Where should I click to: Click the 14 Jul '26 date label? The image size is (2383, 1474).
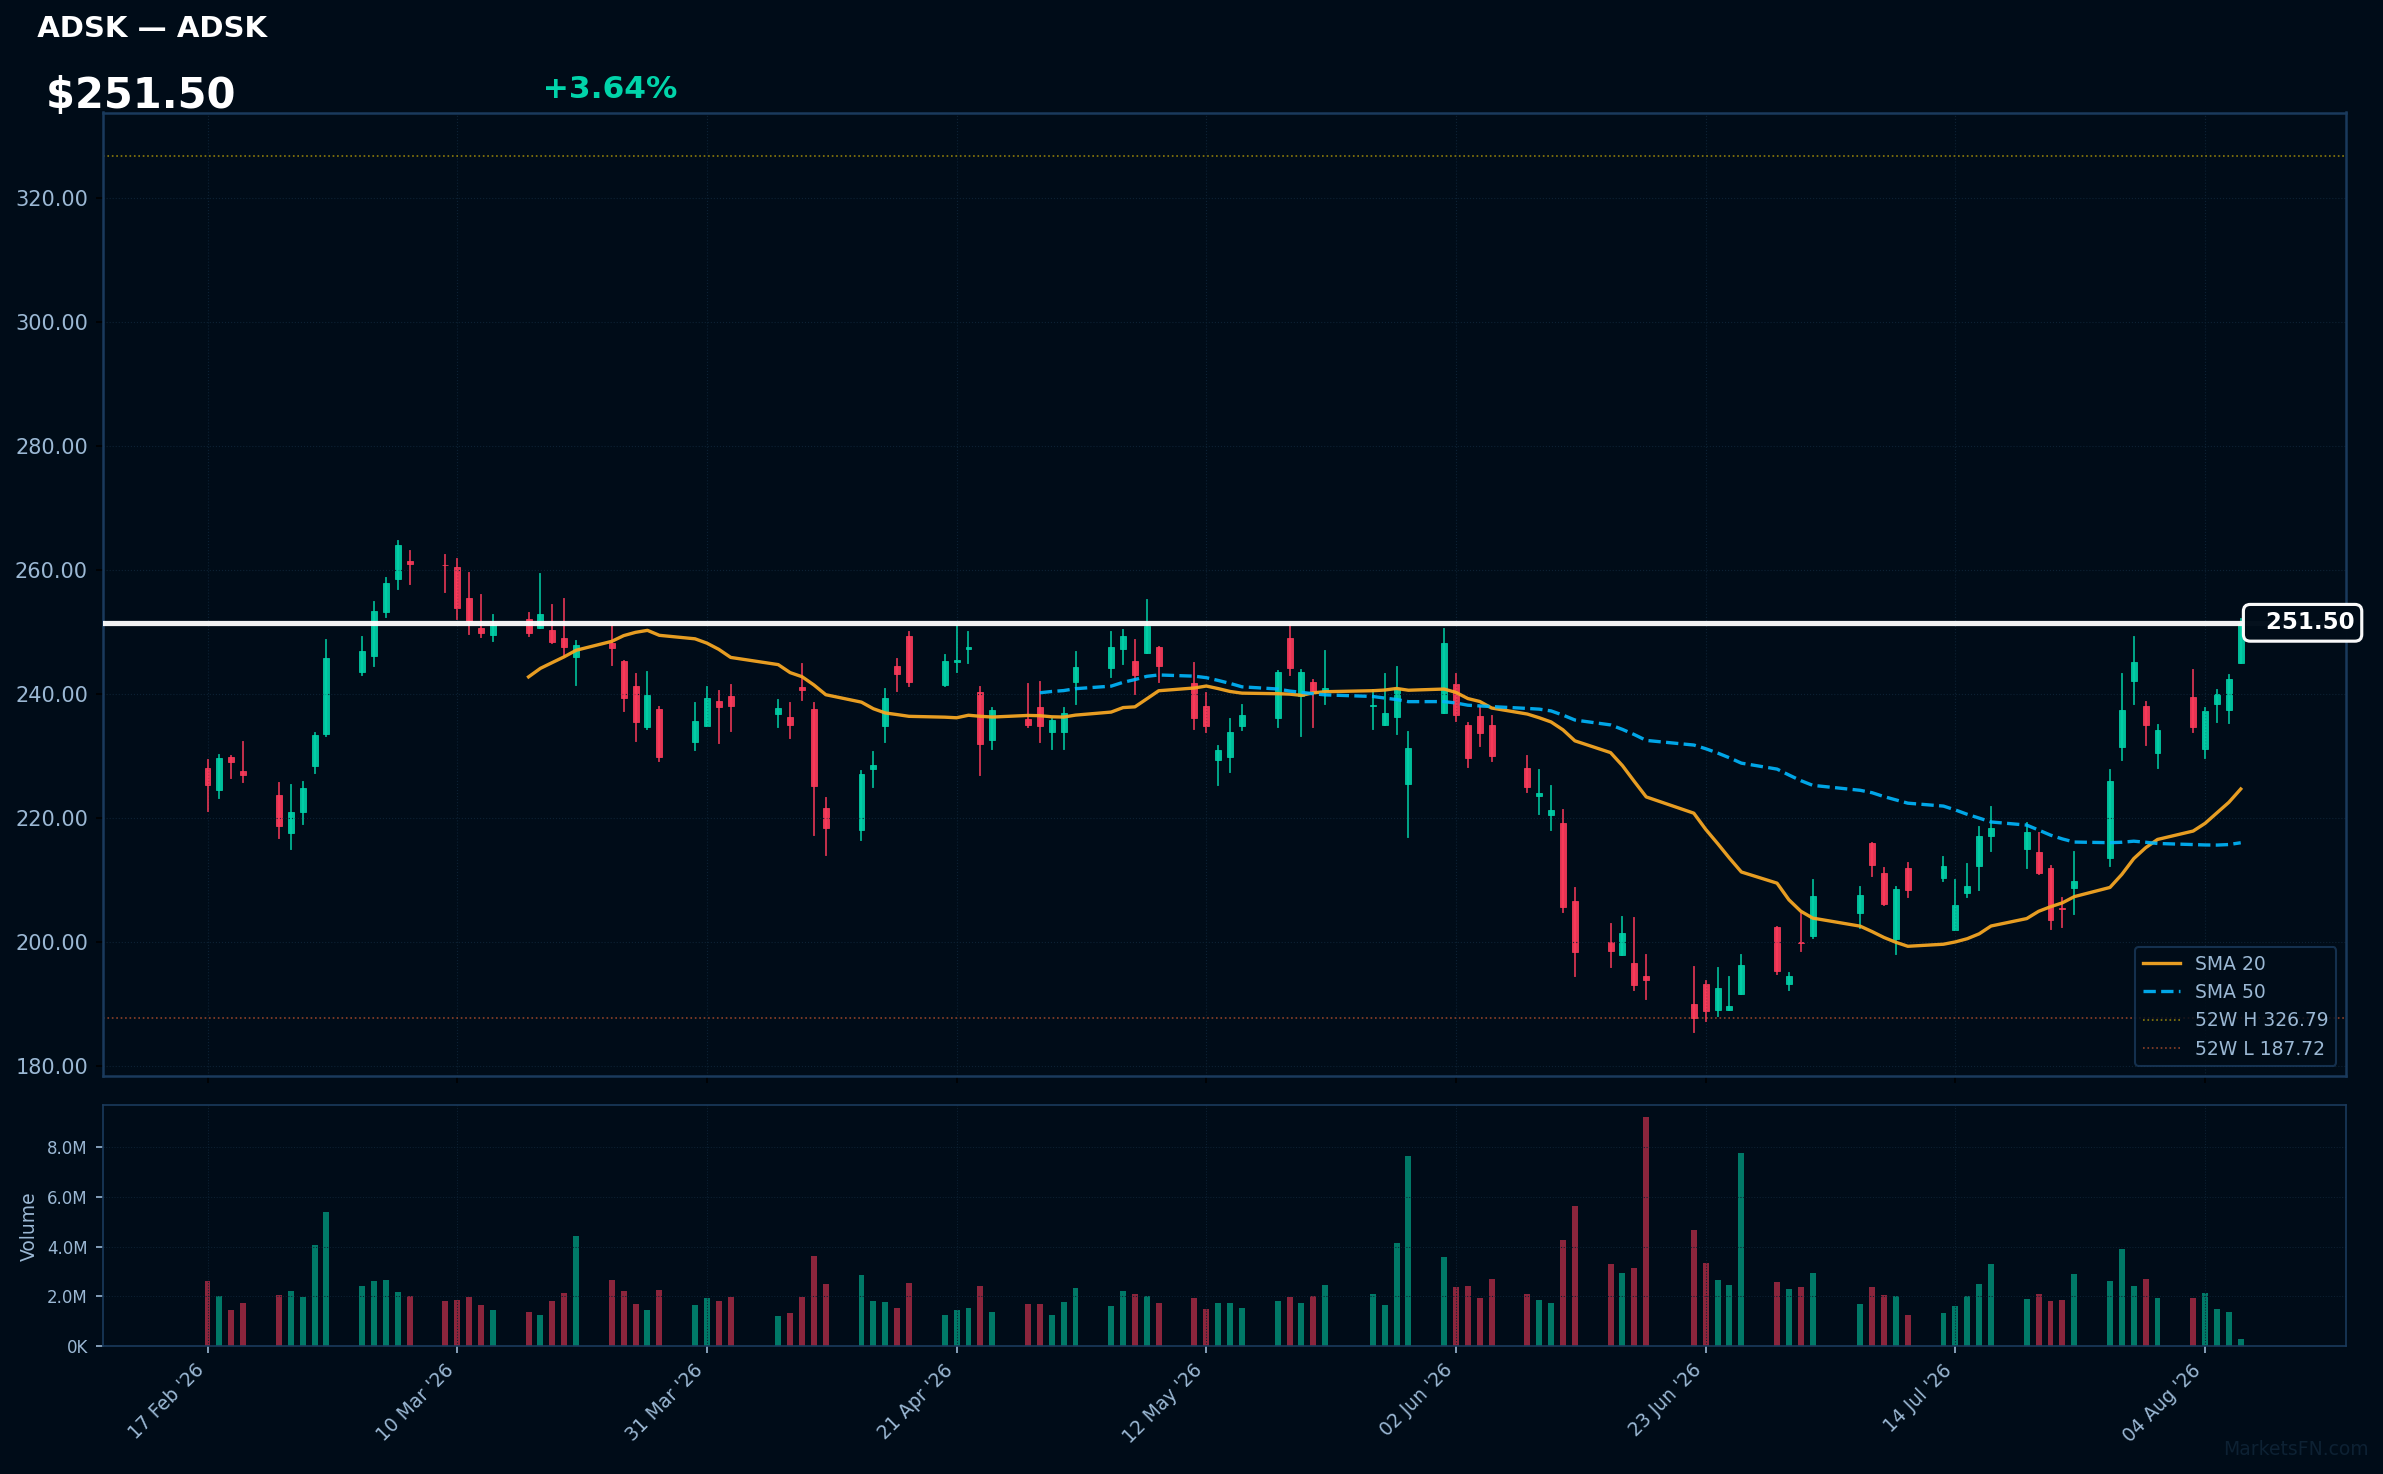(1916, 1398)
